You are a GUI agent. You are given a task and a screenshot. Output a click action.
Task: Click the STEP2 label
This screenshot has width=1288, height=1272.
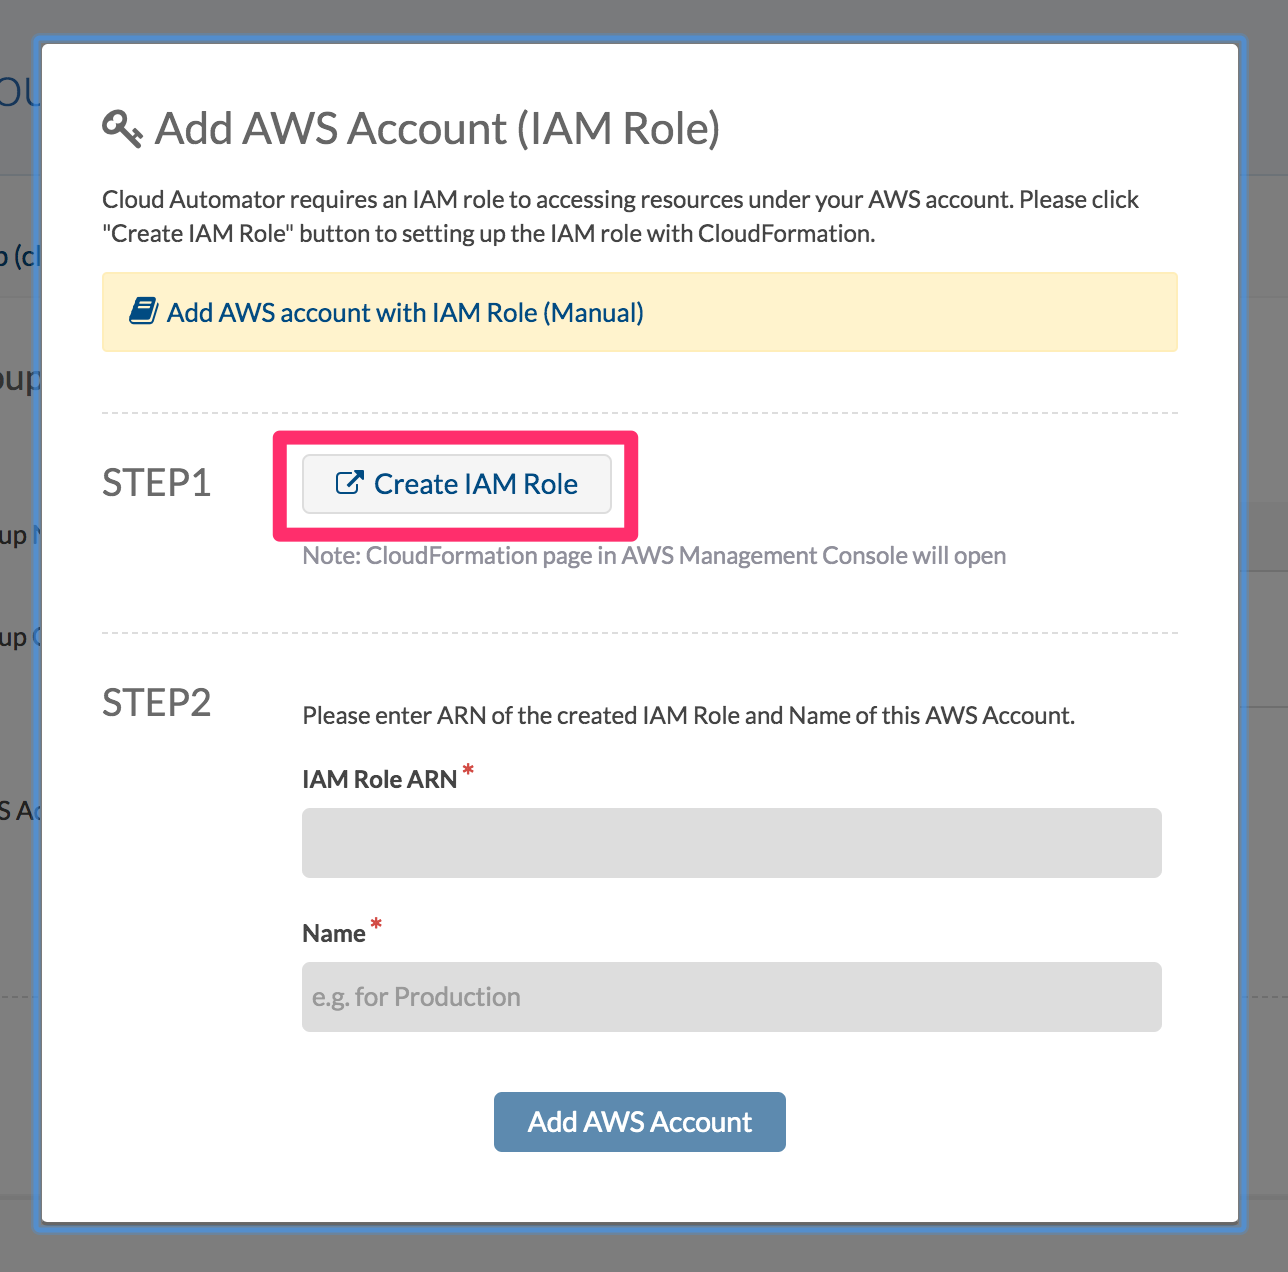157,703
